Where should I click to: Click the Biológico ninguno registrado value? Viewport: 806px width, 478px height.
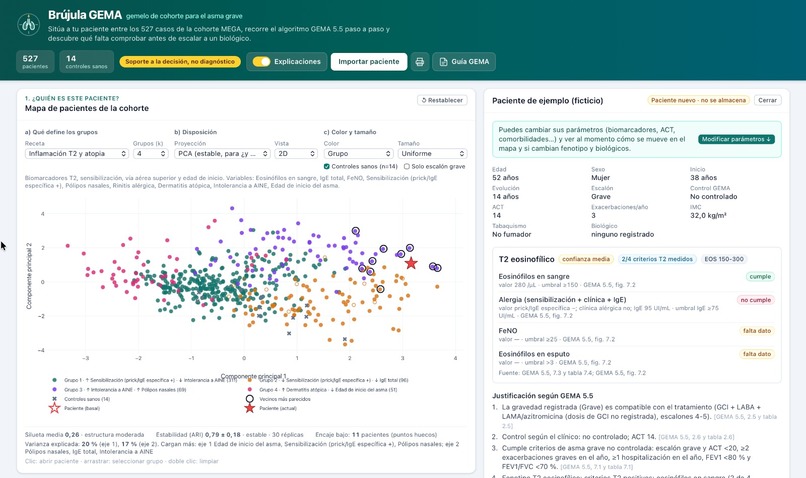(x=622, y=234)
